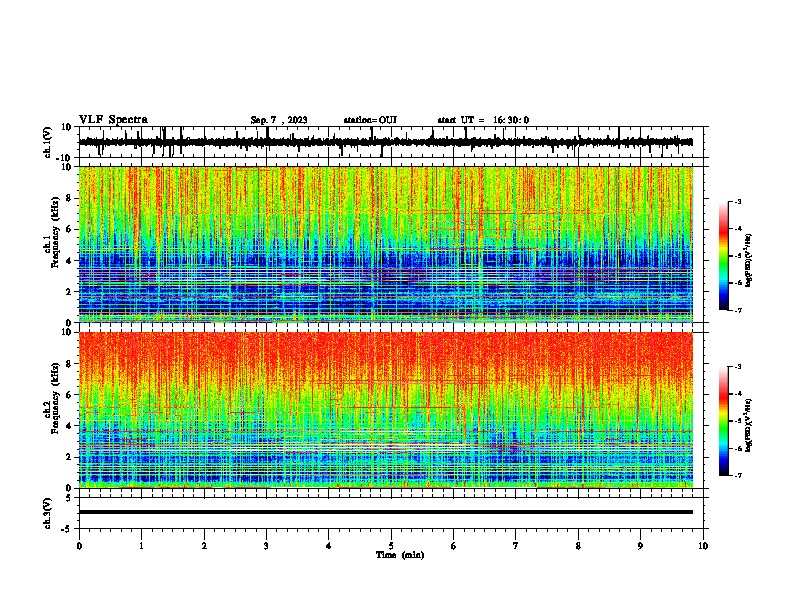Click the ch.3 flat black trace
The width and height of the screenshot is (792, 612).
click(x=386, y=512)
